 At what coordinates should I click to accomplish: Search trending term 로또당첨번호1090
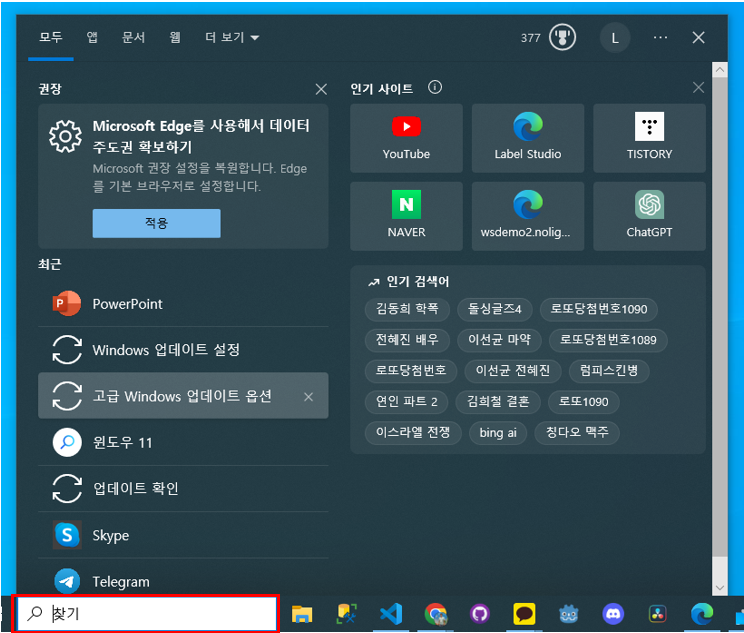[x=599, y=309]
